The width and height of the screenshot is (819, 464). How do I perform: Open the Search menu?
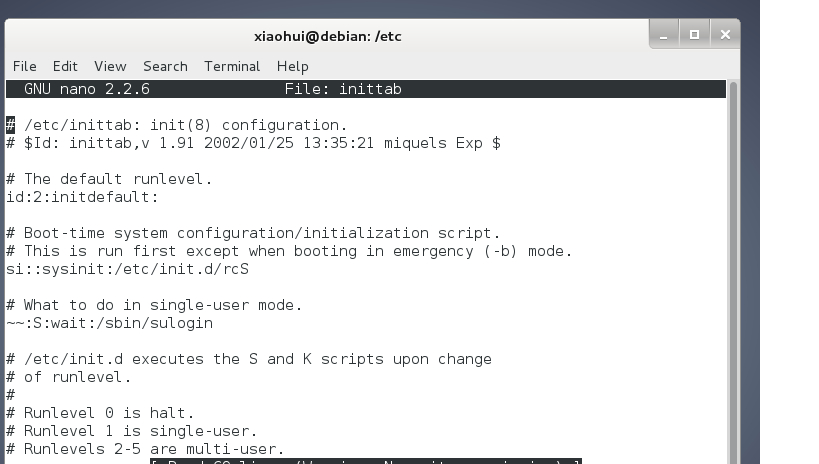click(165, 66)
